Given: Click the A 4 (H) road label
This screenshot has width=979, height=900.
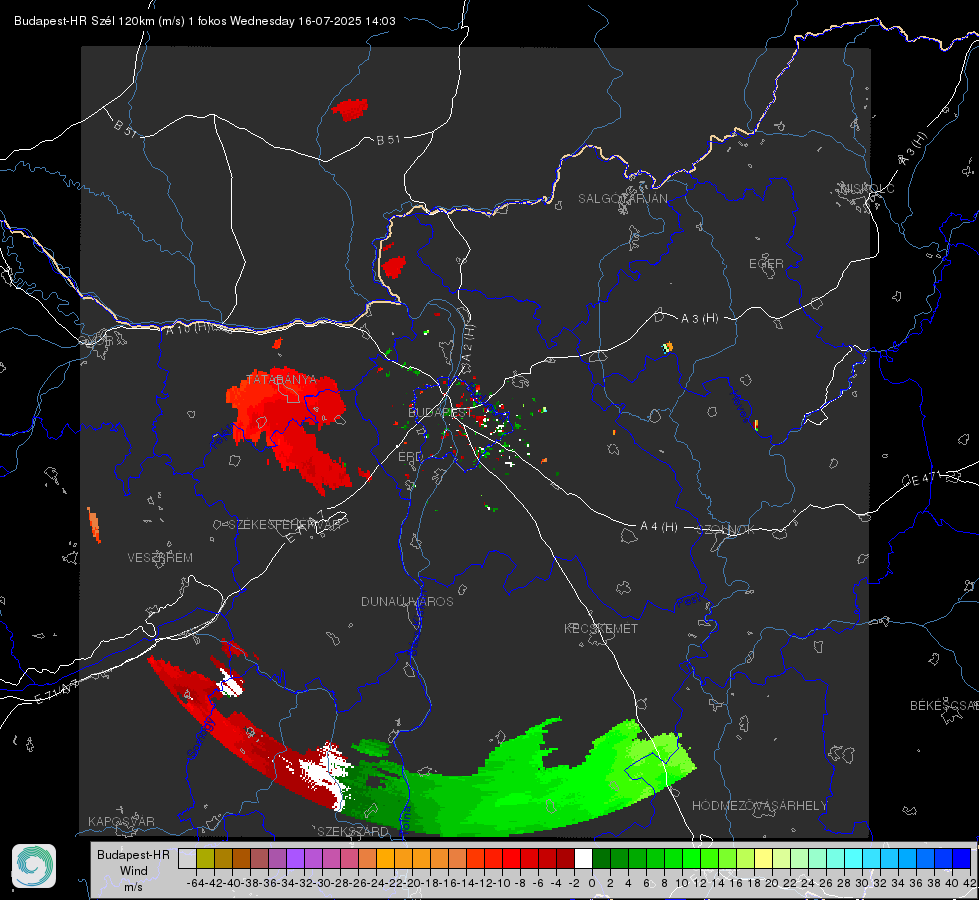Looking at the screenshot, I should tap(659, 527).
